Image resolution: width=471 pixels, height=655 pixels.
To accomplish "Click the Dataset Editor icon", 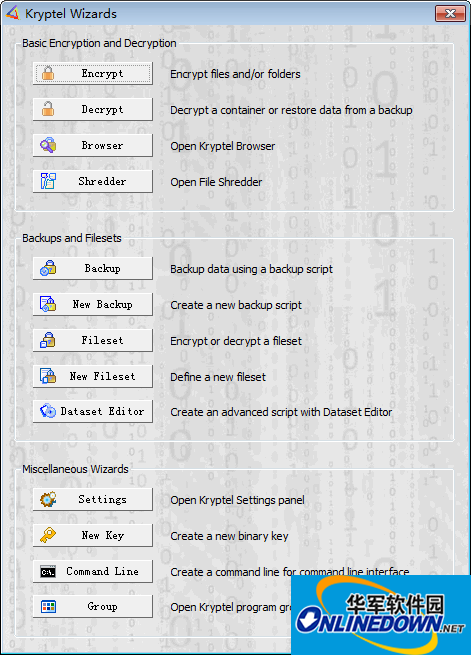I will [x=48, y=411].
